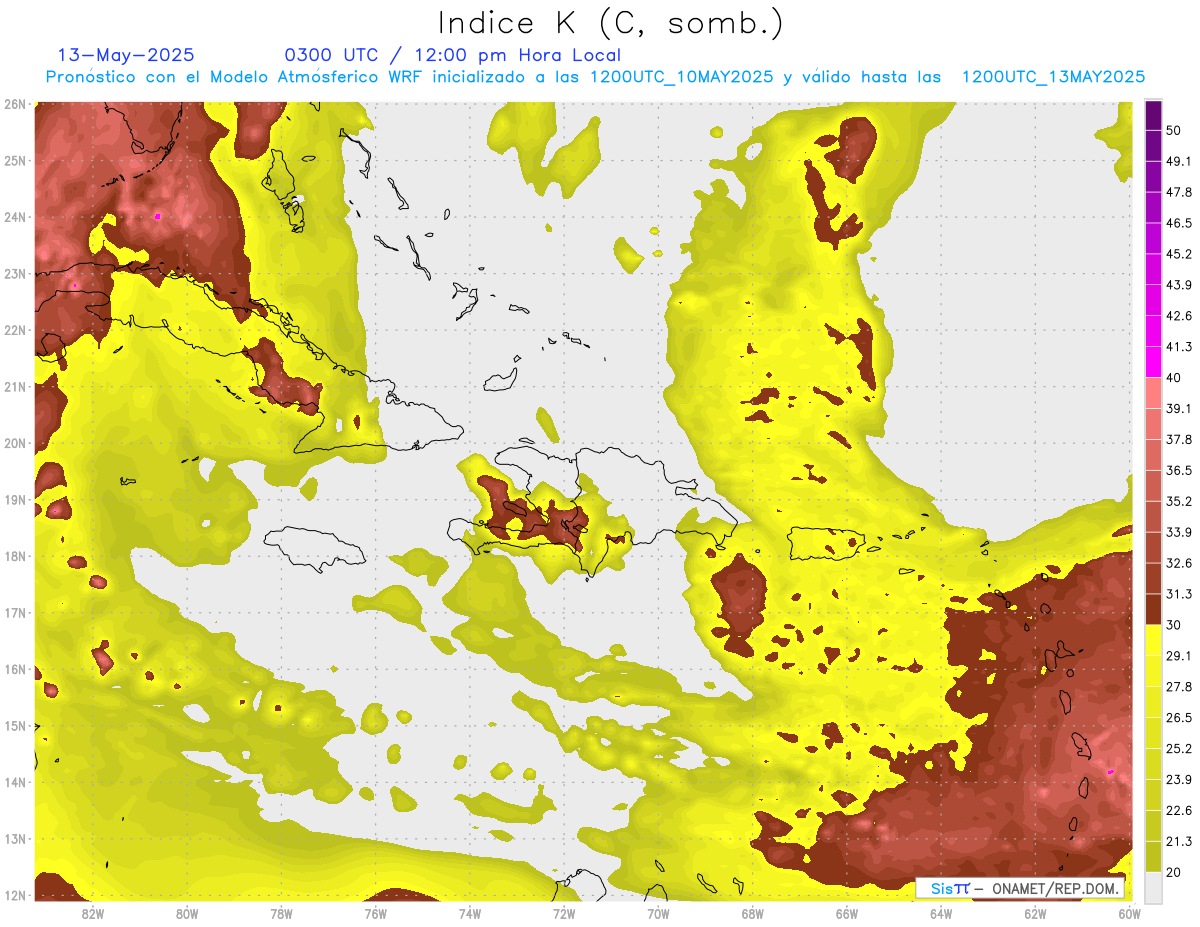The width and height of the screenshot is (1200, 927).
Task: Click the '18N' latitude axis label
Action: coord(15,556)
